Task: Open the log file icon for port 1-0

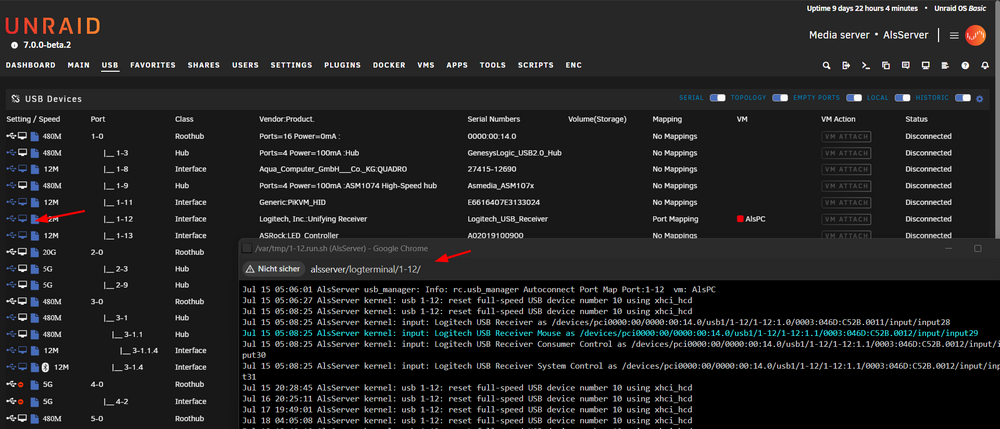Action: [x=35, y=136]
